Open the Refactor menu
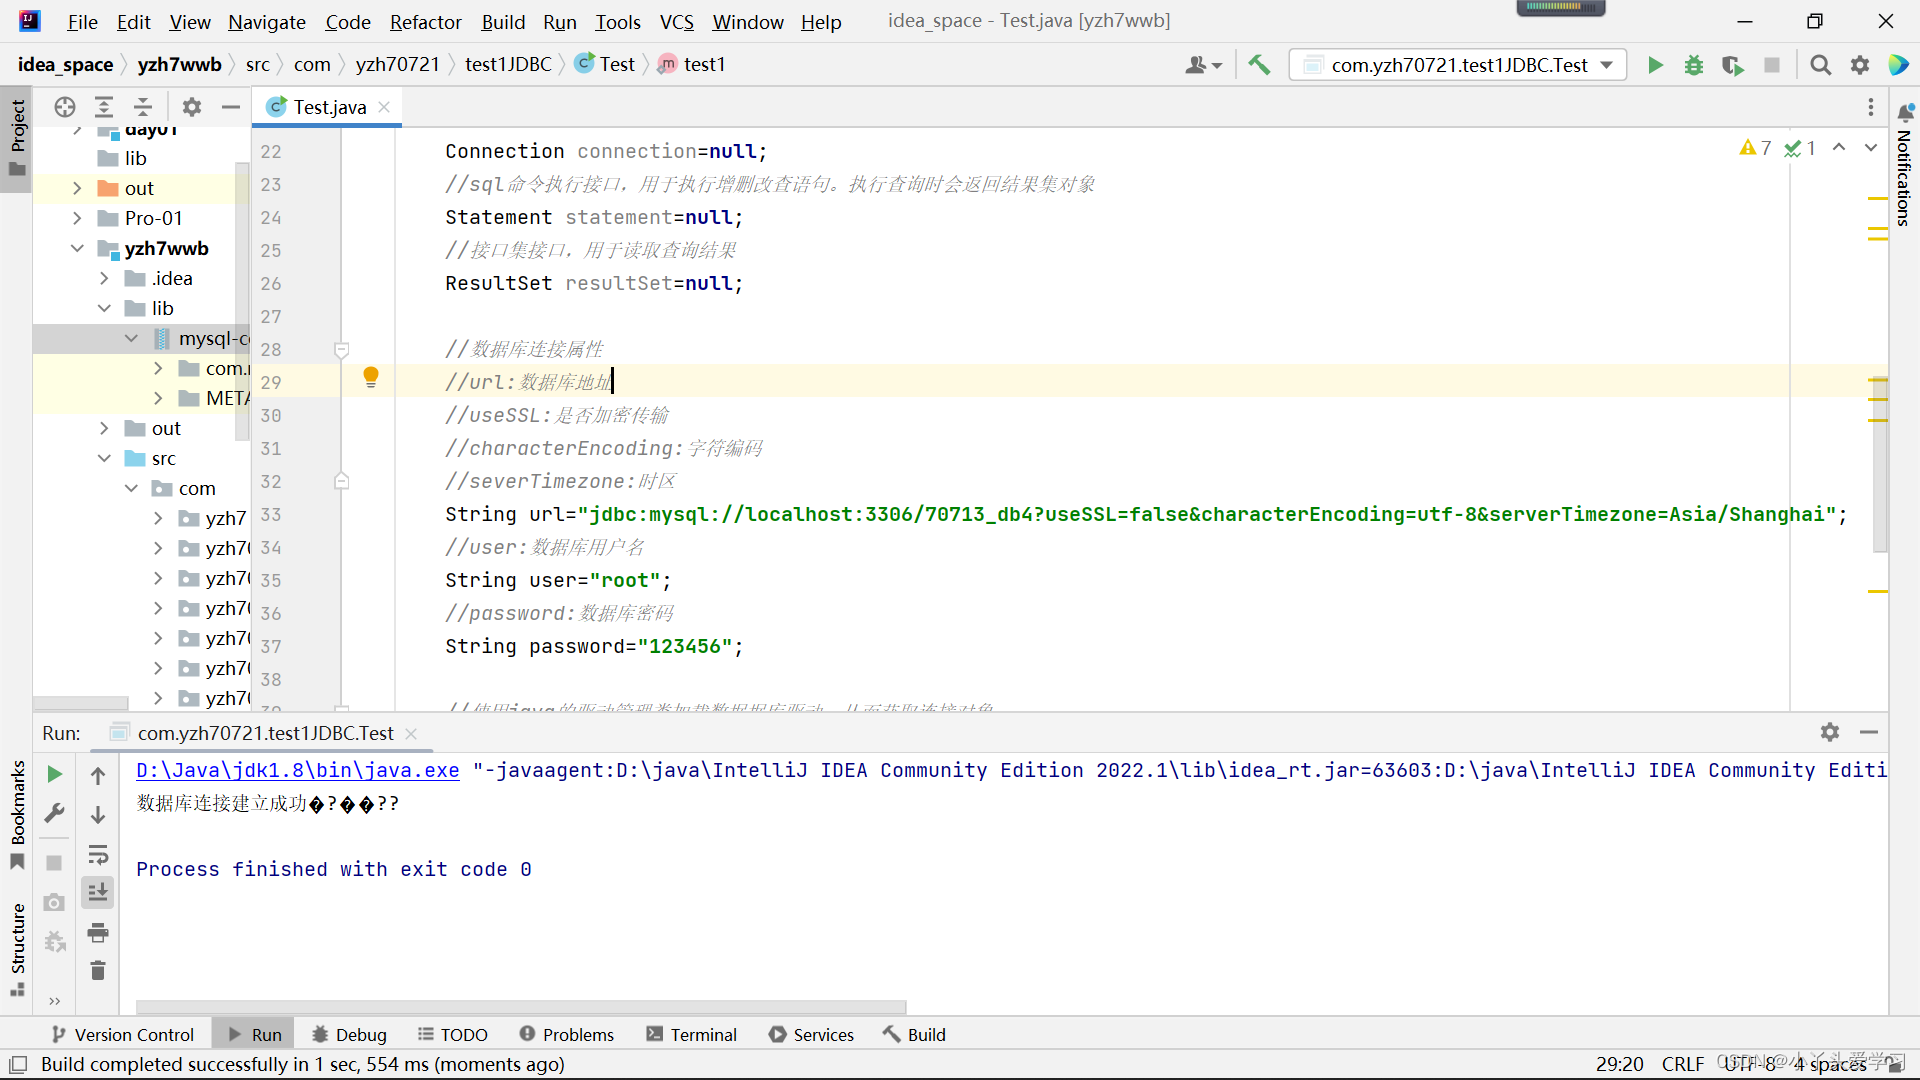Viewport: 1920px width, 1080px height. (x=425, y=22)
